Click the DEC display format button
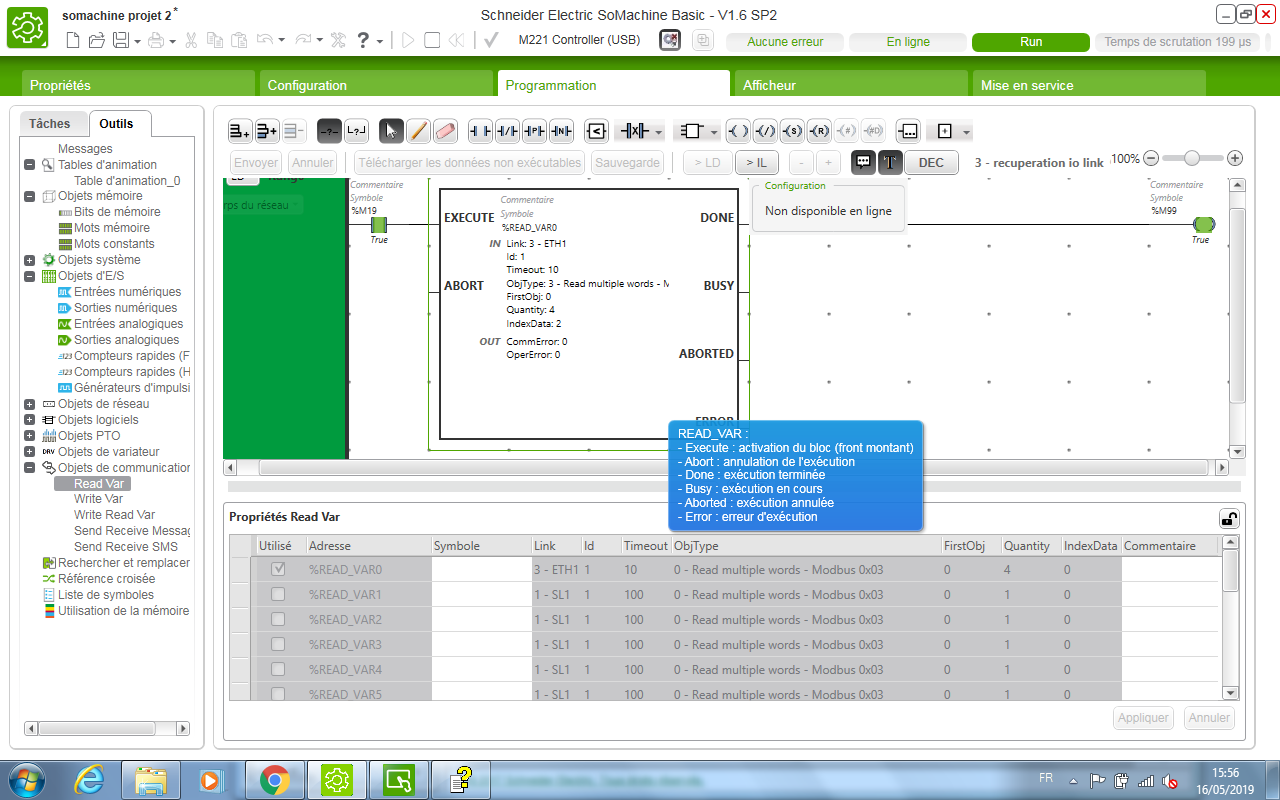 (931, 163)
